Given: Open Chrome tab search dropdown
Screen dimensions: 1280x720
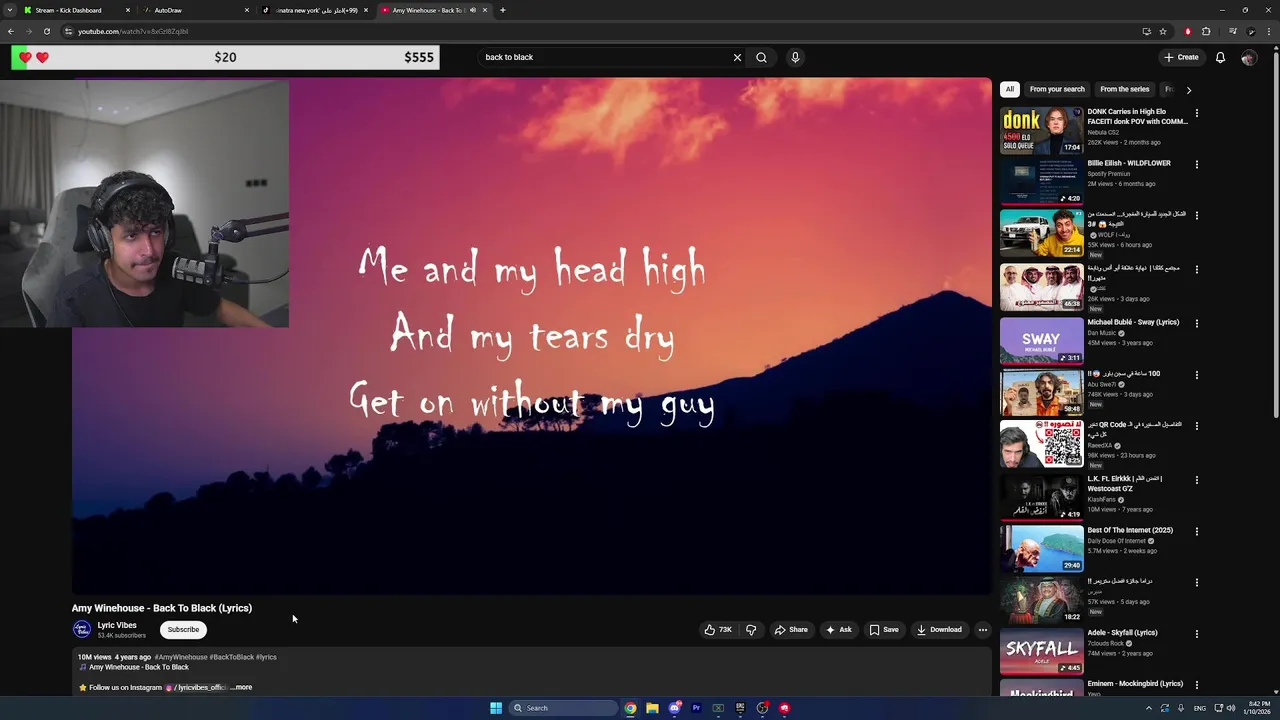Looking at the screenshot, I should click(x=10, y=10).
